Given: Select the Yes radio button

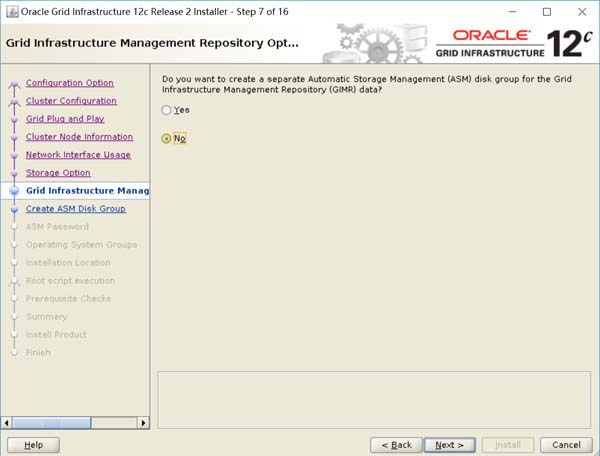Looking at the screenshot, I should click(166, 110).
